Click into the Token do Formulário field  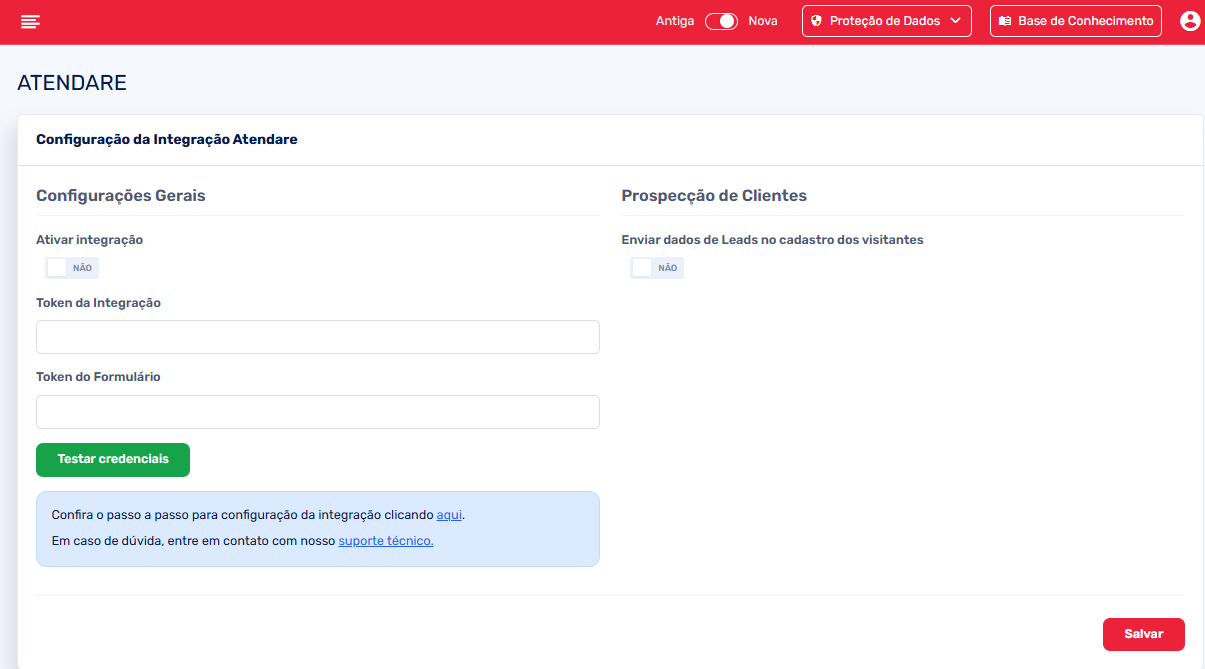[317, 412]
